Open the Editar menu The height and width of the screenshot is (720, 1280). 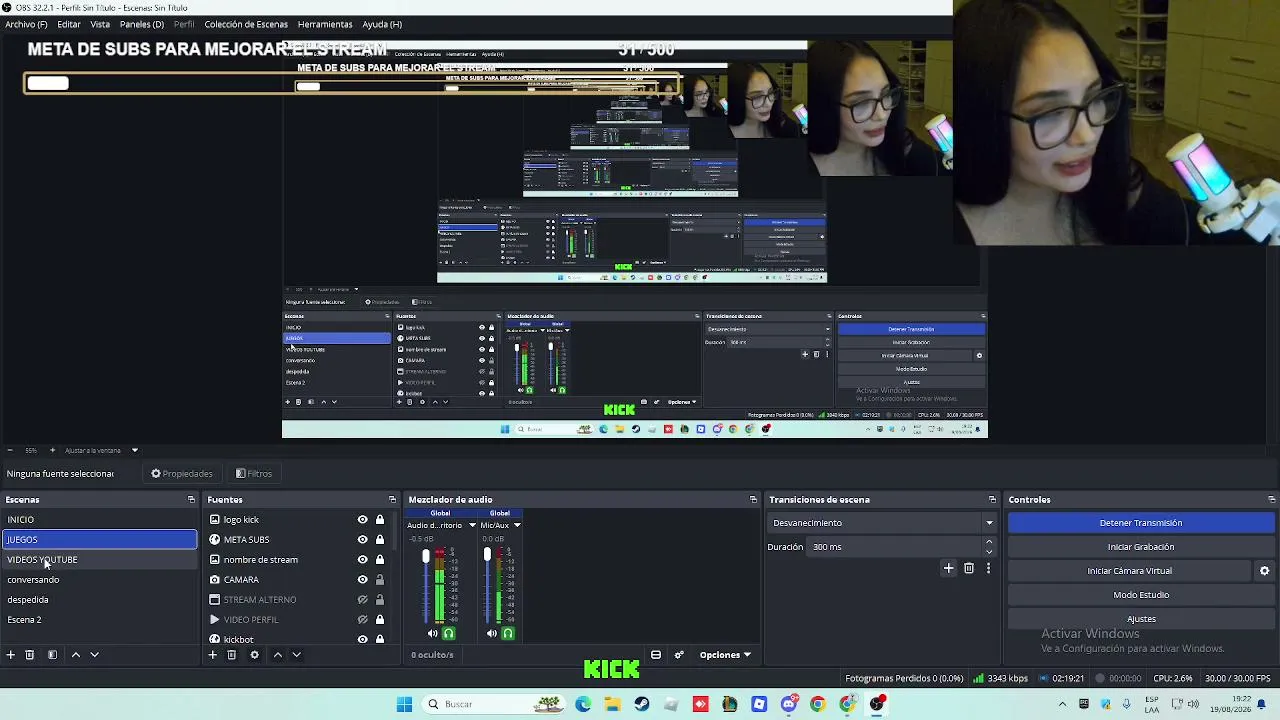point(69,24)
